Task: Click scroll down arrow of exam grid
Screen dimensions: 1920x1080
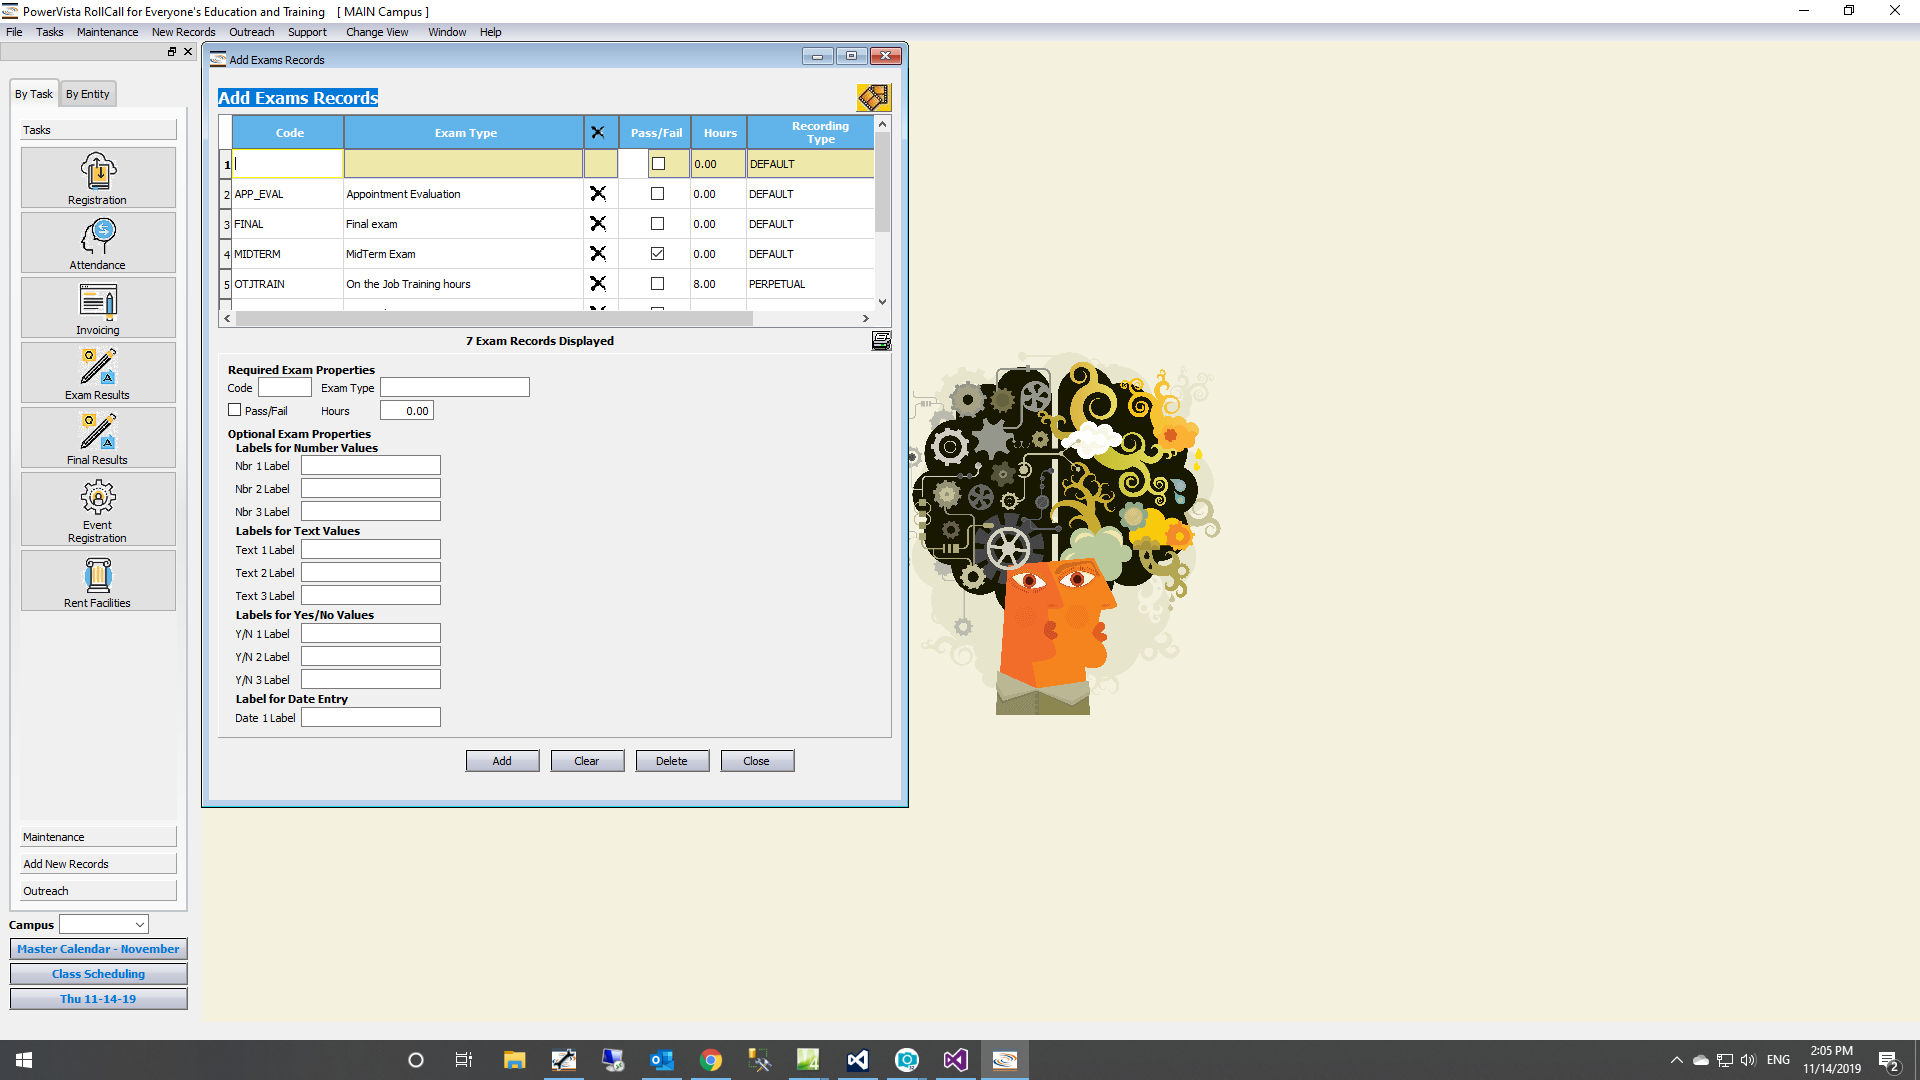Action: point(882,301)
